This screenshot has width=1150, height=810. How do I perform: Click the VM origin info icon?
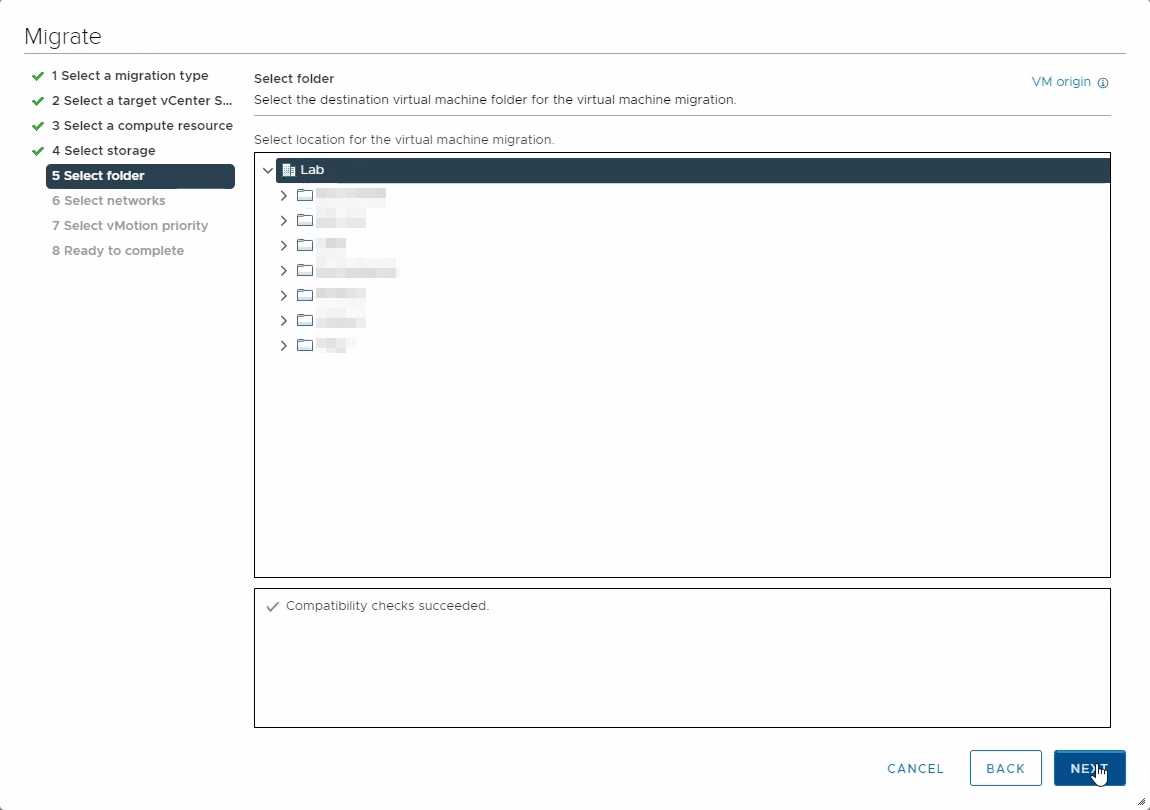click(x=1103, y=83)
